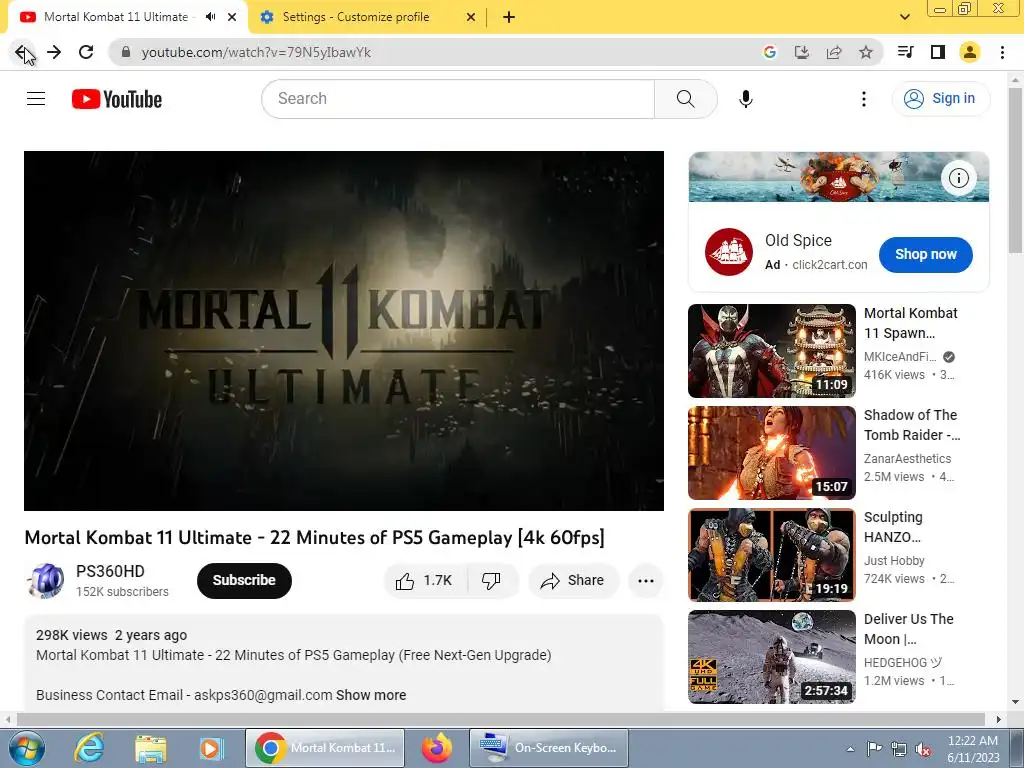The height and width of the screenshot is (768, 1024).
Task: Click the vertical page scrollbar thumb
Action: pos(1016,170)
